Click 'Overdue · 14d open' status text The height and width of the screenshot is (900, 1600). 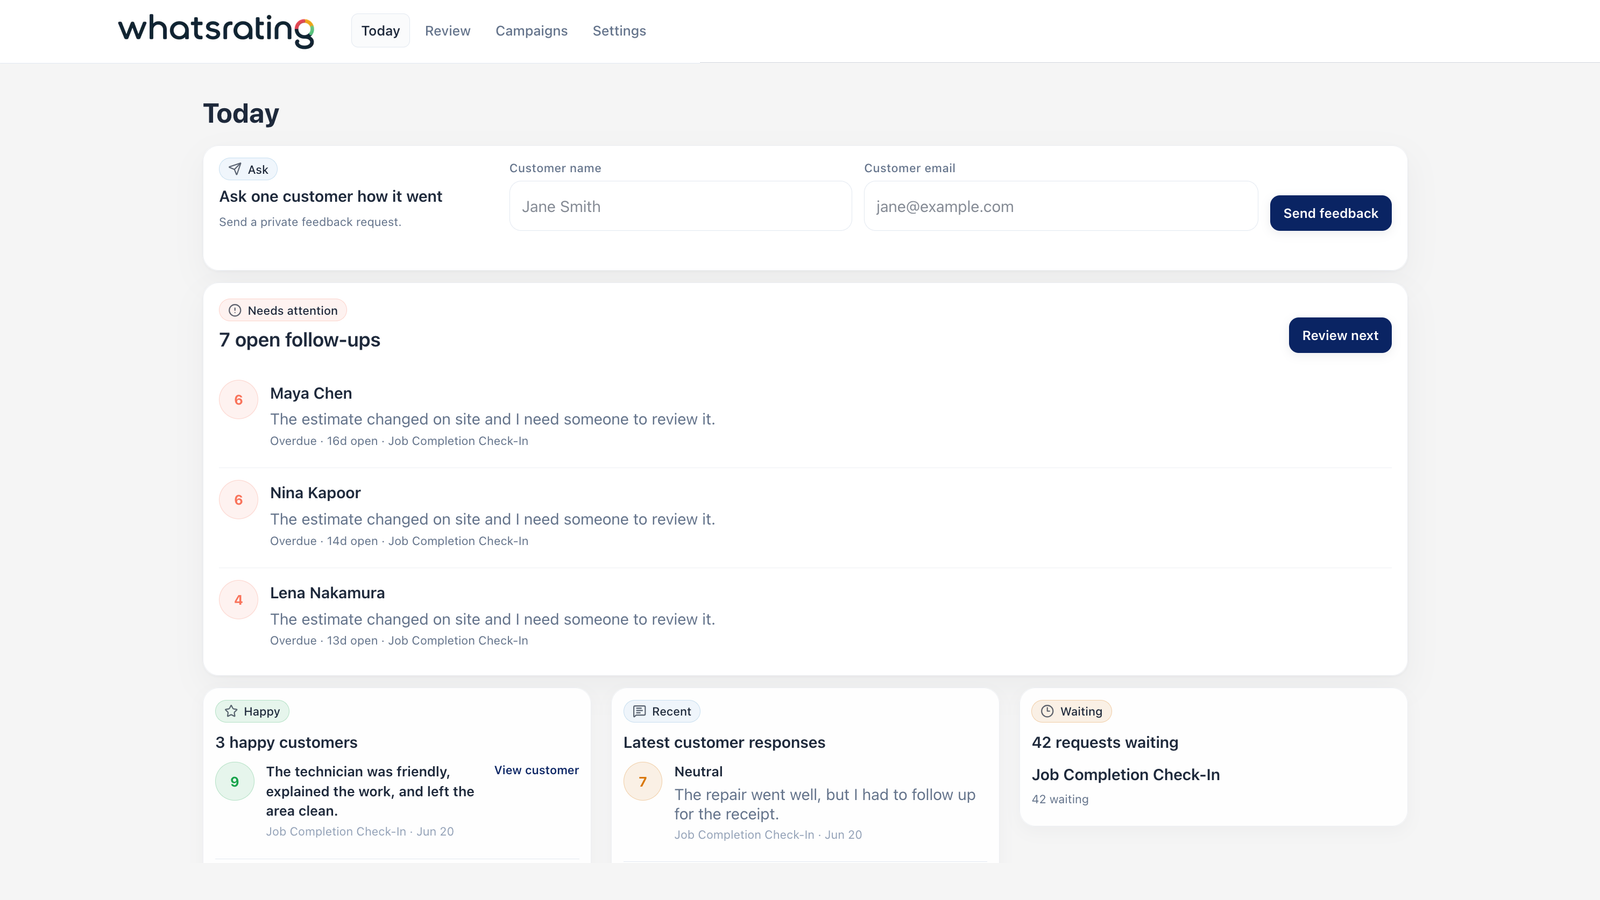click(x=324, y=541)
